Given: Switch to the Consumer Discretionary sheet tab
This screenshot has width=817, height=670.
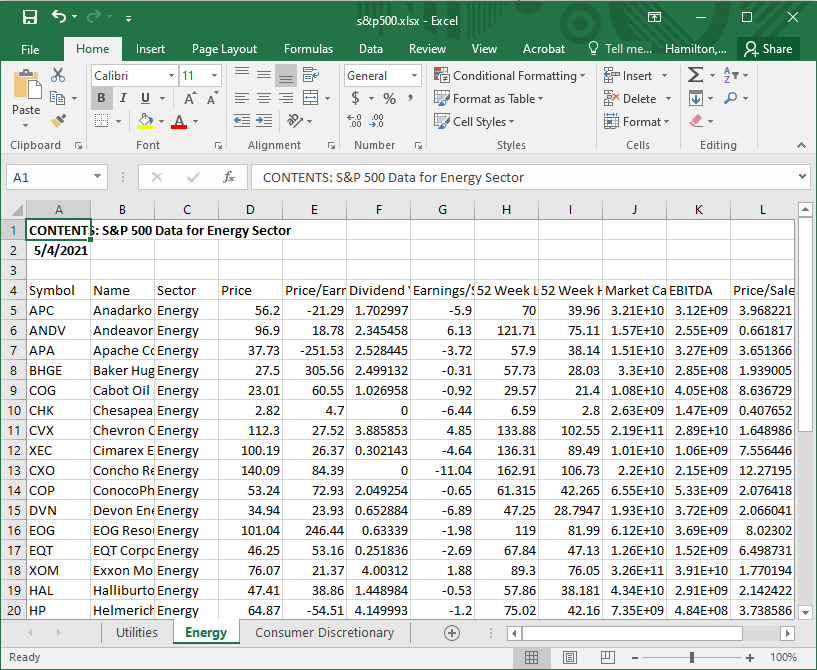Looking at the screenshot, I should pos(324,632).
